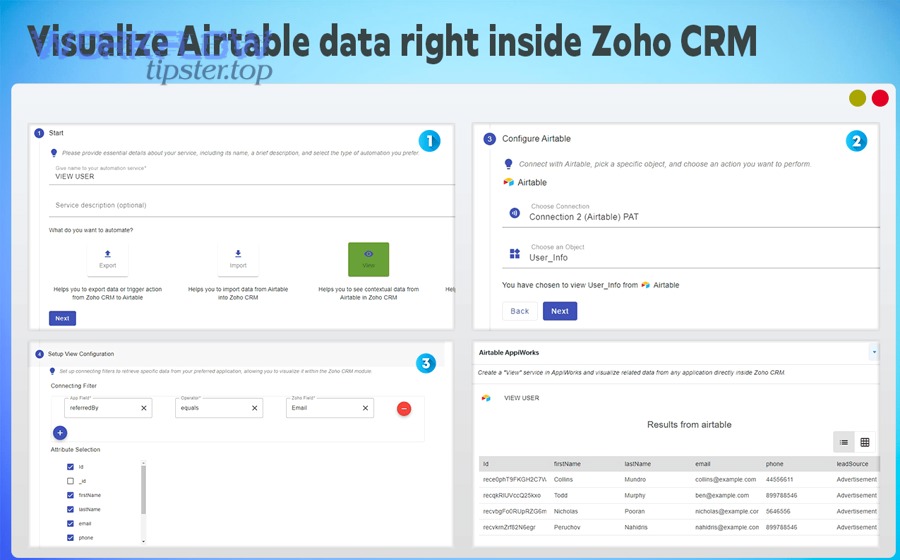The height and width of the screenshot is (560, 900).
Task: Select the green View automation tile
Action: (368, 259)
